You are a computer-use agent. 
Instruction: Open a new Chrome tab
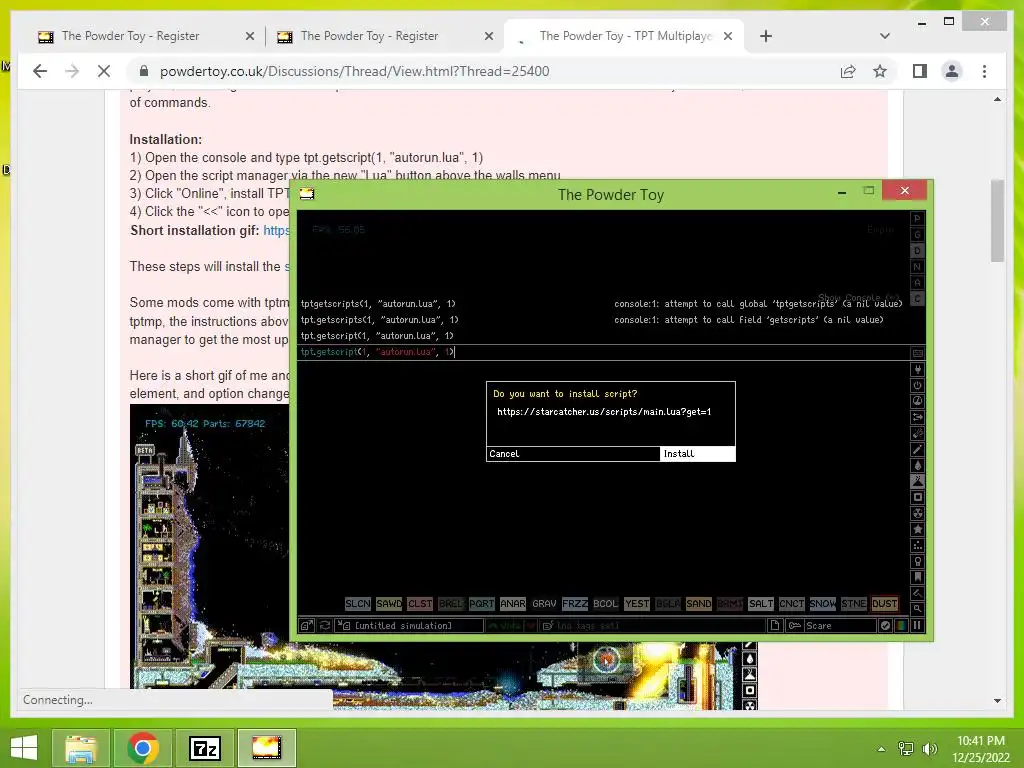pos(766,36)
